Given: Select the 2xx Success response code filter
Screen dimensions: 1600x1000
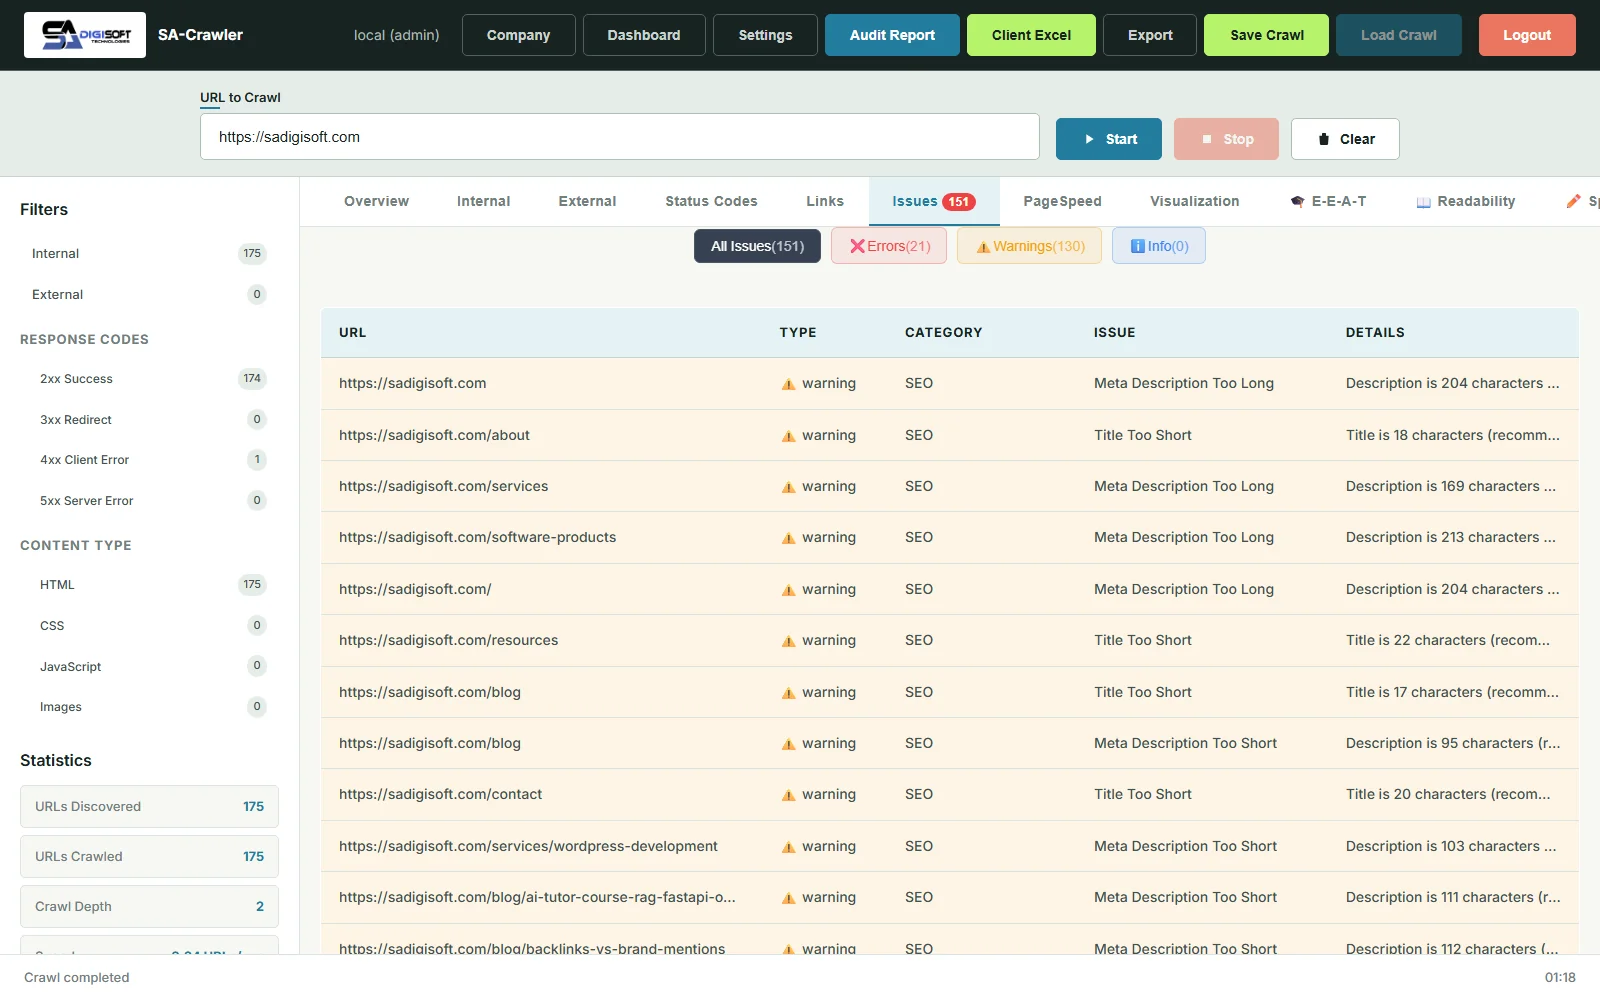Looking at the screenshot, I should tap(149, 379).
